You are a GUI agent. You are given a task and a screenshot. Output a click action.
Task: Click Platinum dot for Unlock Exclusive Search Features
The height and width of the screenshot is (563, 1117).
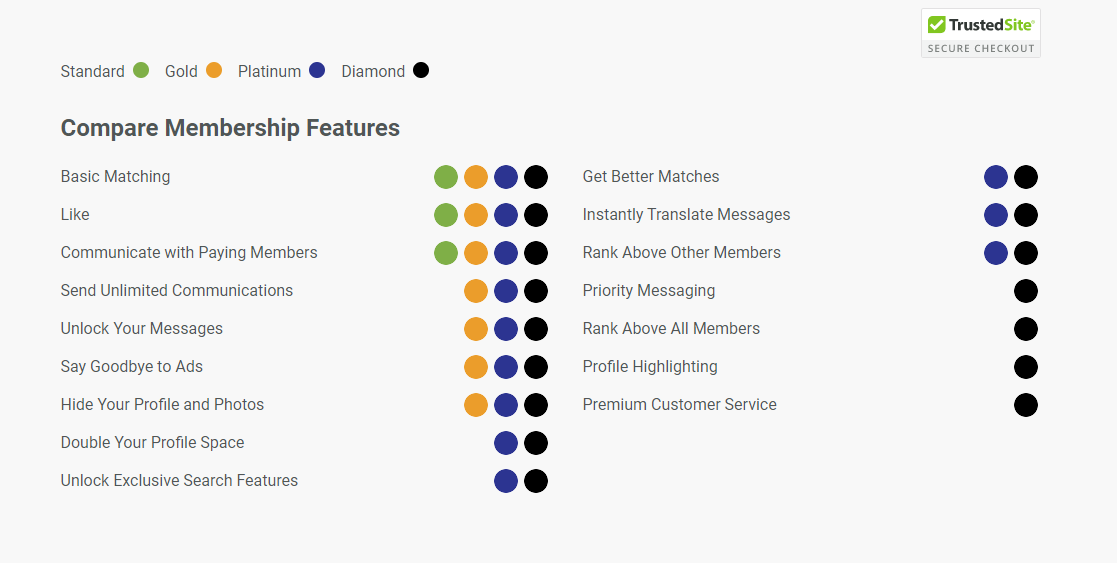point(506,481)
